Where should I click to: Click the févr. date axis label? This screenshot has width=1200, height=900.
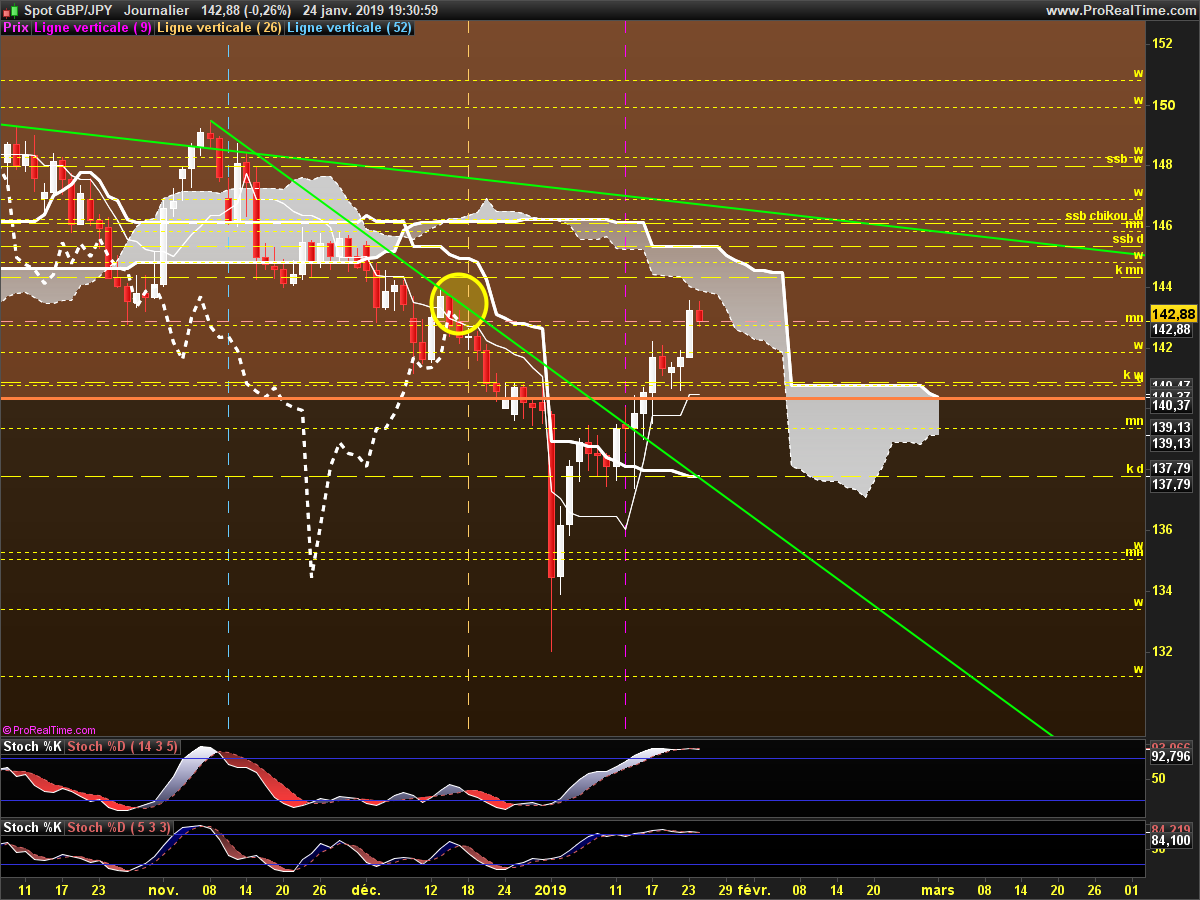[x=754, y=889]
